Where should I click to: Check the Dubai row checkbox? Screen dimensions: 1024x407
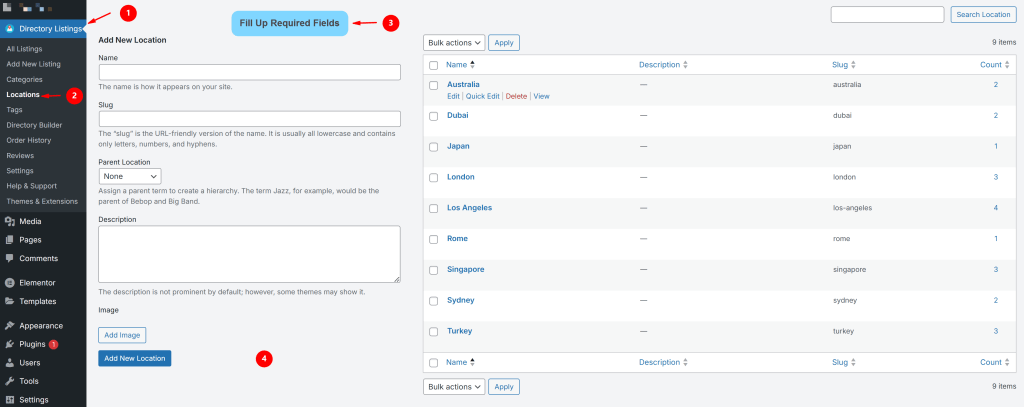(x=434, y=116)
